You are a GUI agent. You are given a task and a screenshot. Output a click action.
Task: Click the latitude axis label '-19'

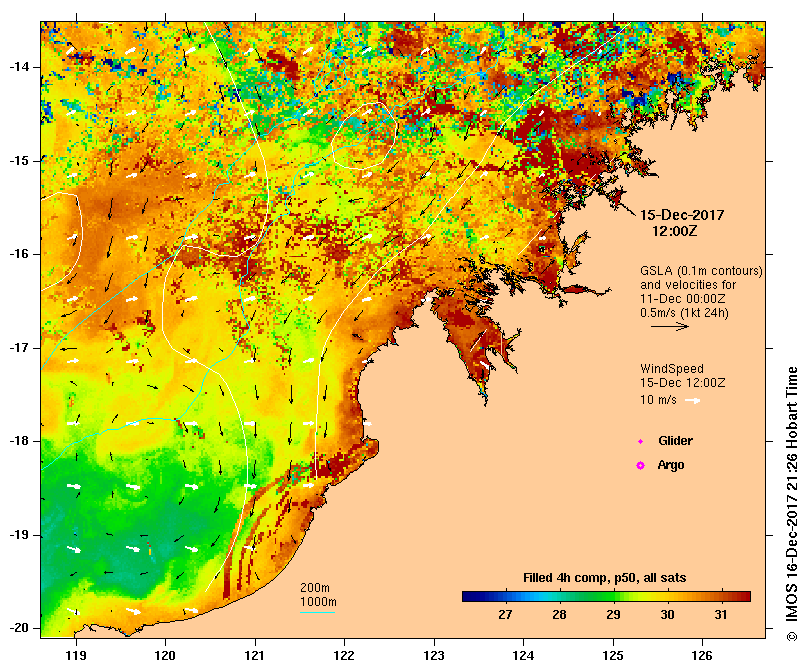[19, 535]
